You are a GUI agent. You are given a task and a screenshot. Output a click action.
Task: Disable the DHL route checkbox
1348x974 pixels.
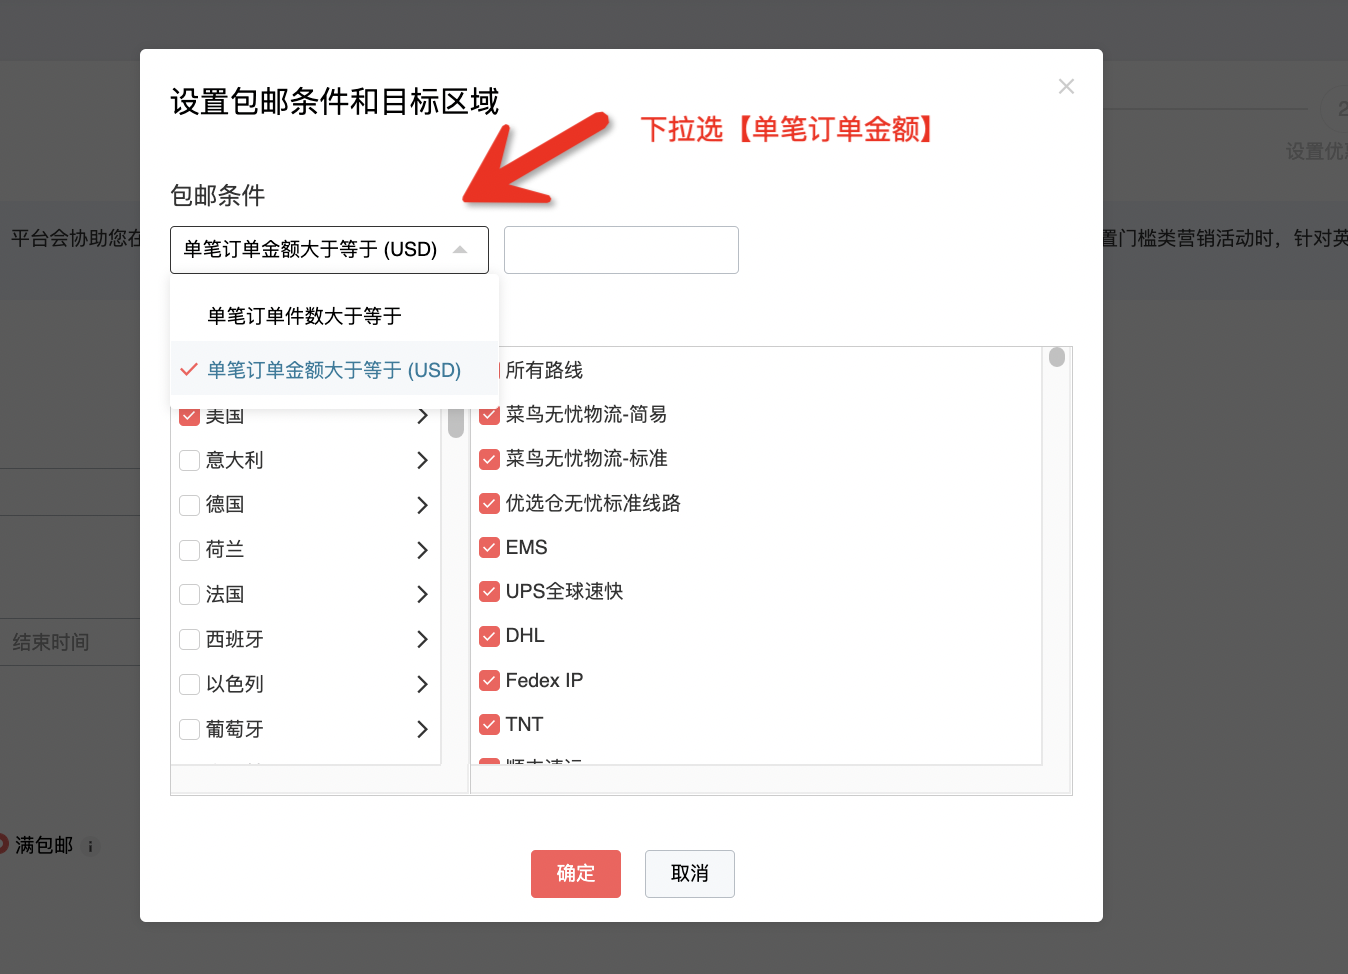click(489, 636)
